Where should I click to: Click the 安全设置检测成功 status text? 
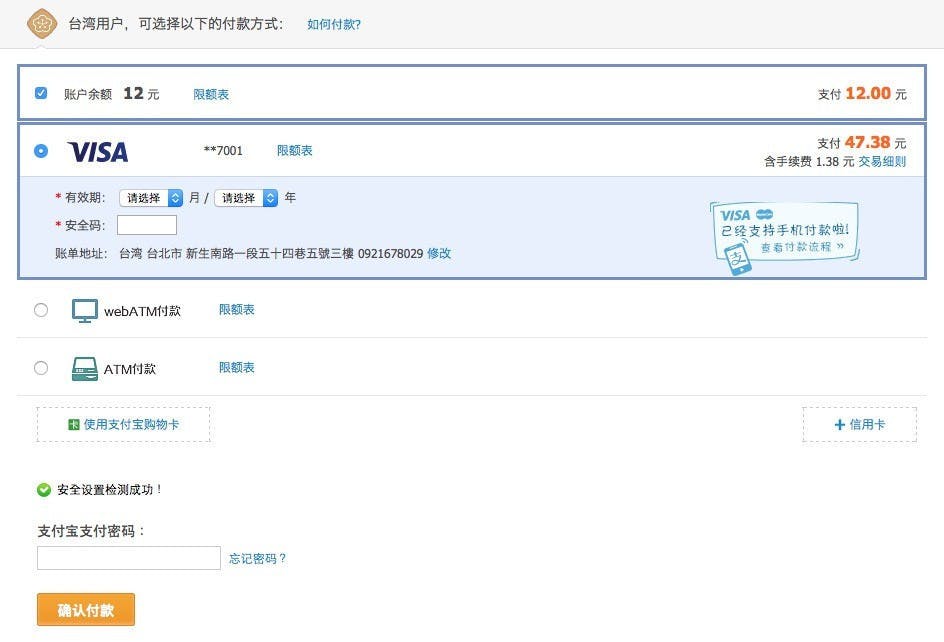click(109, 490)
